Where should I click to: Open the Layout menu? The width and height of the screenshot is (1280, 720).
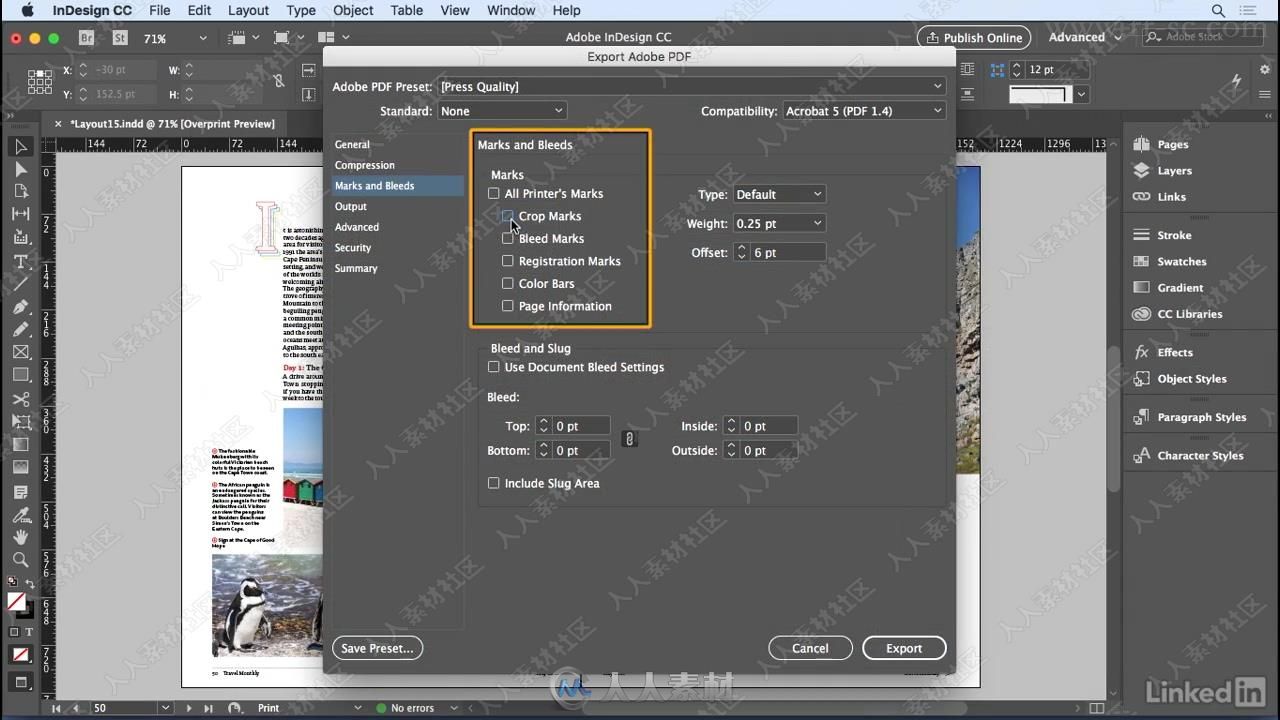click(248, 10)
